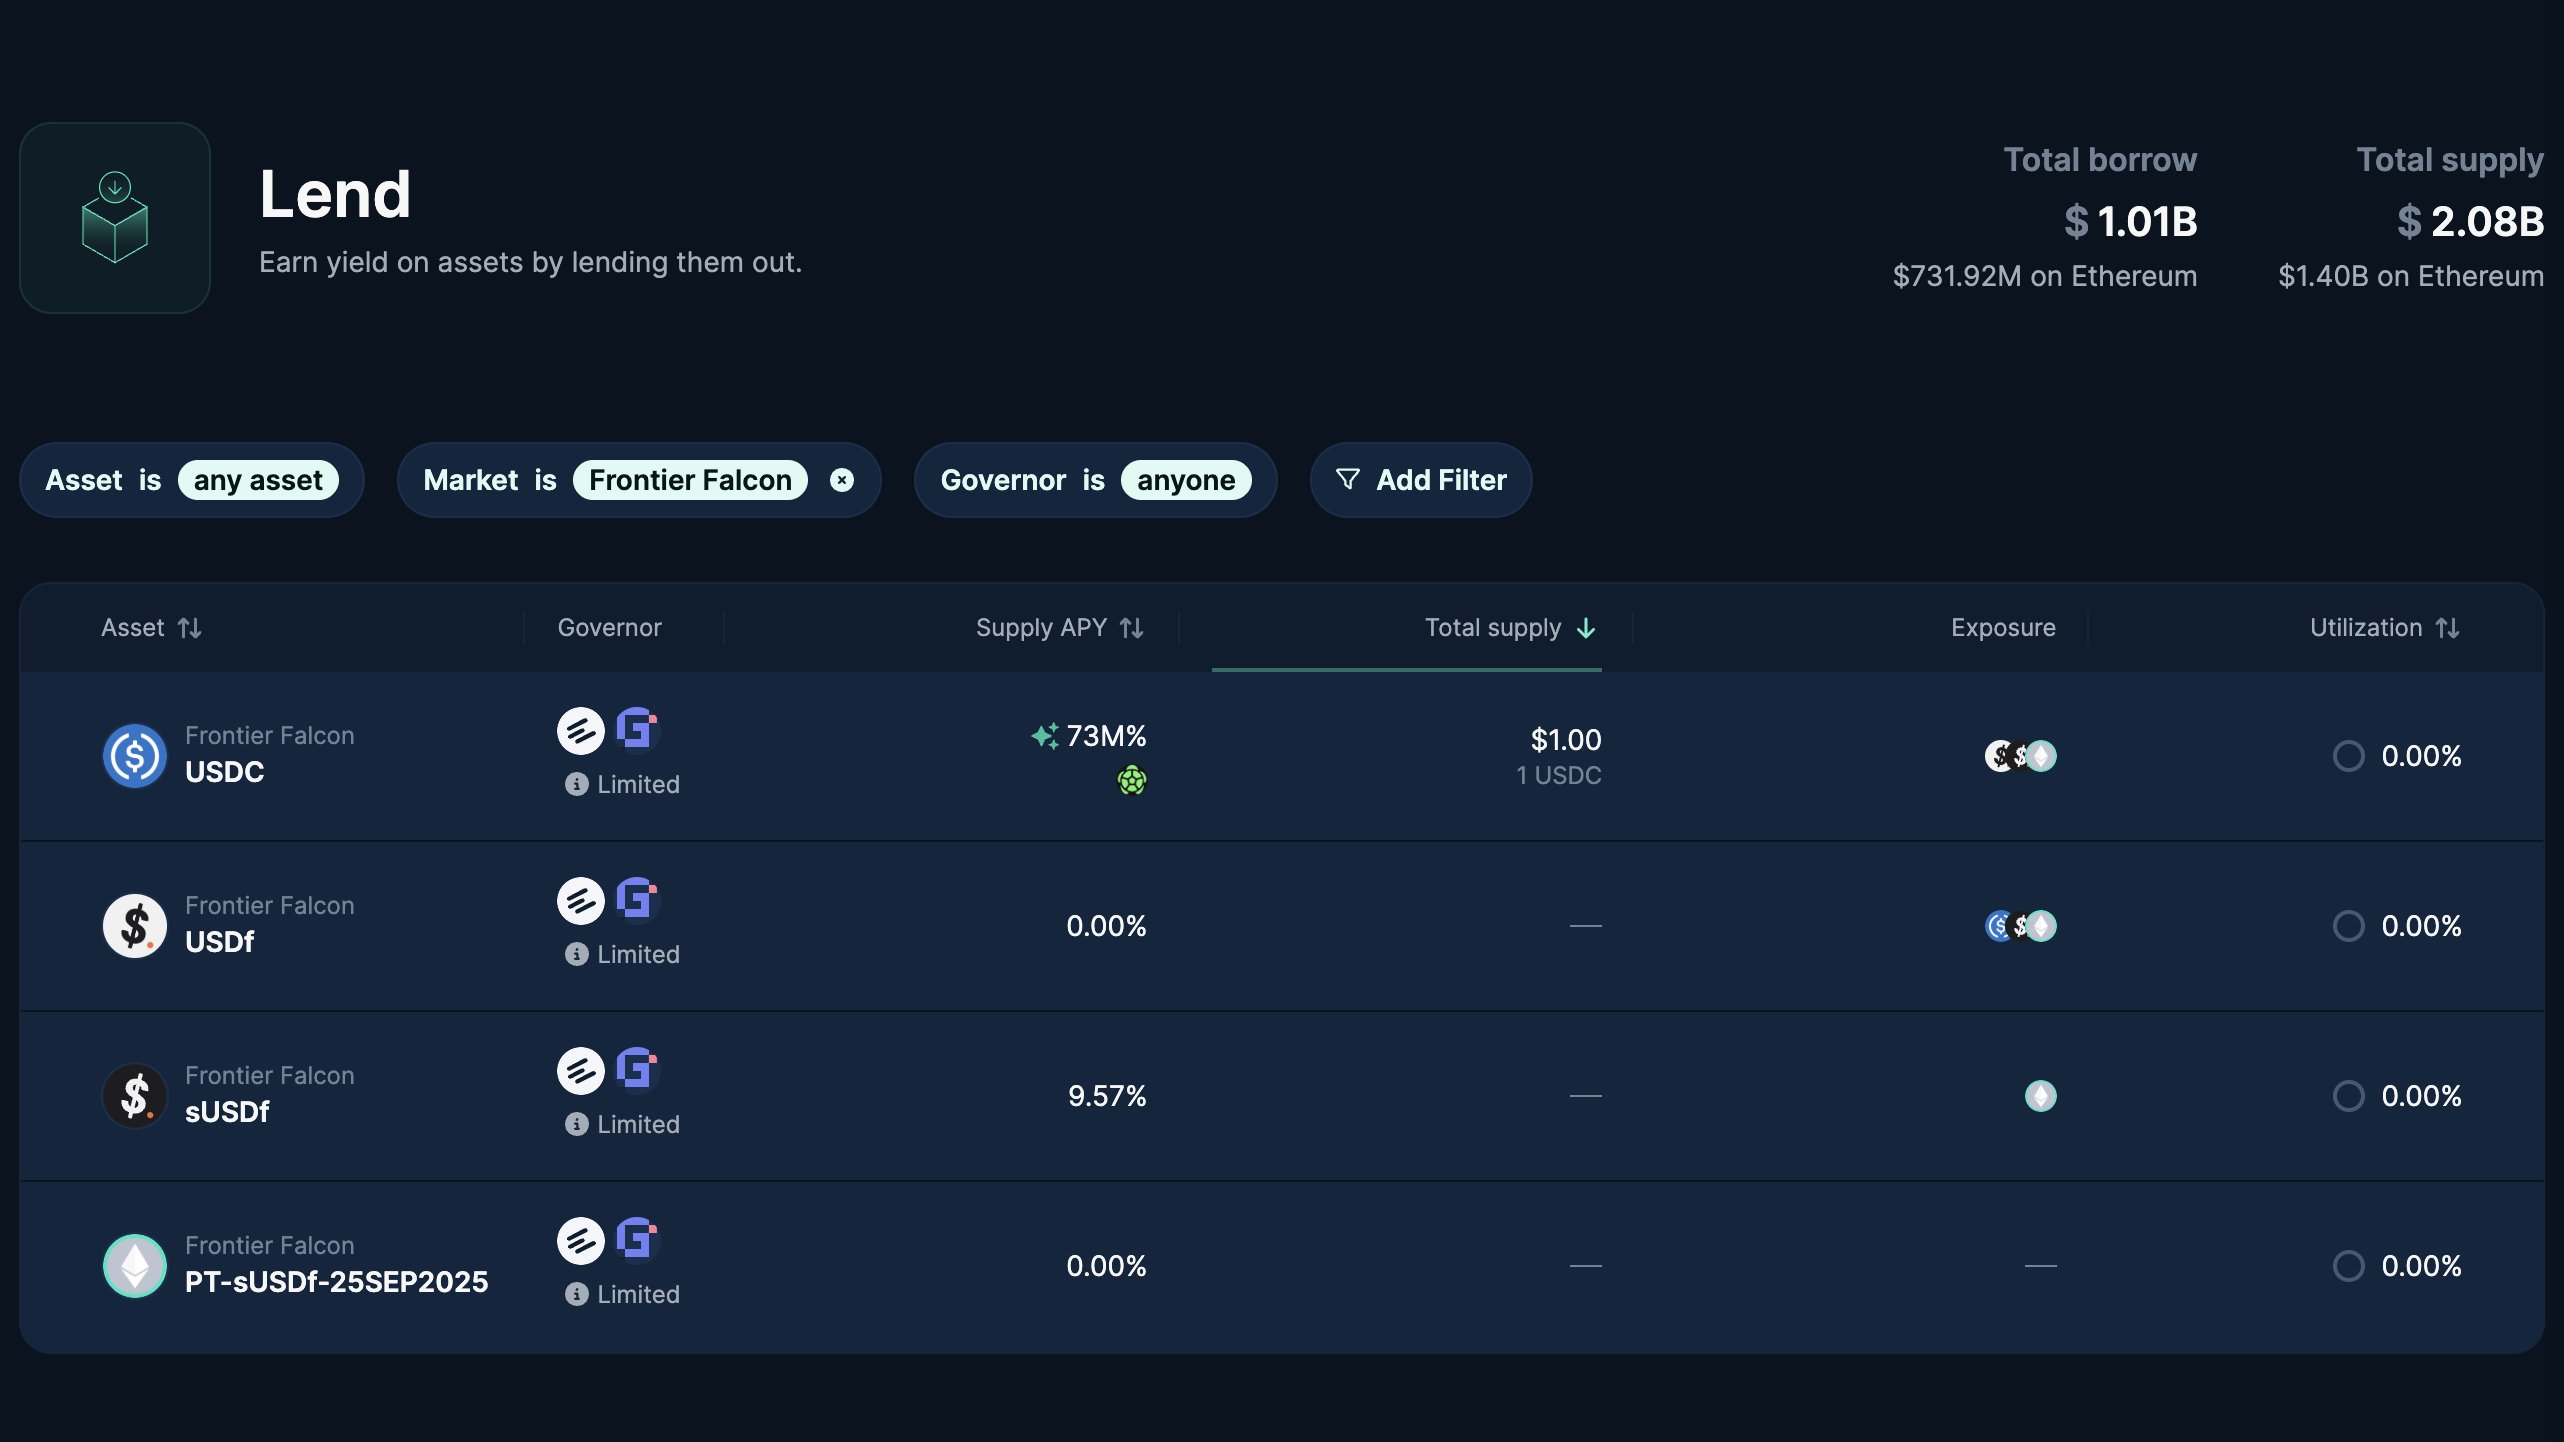Remove the Frontier Falcon market filter

[842, 480]
